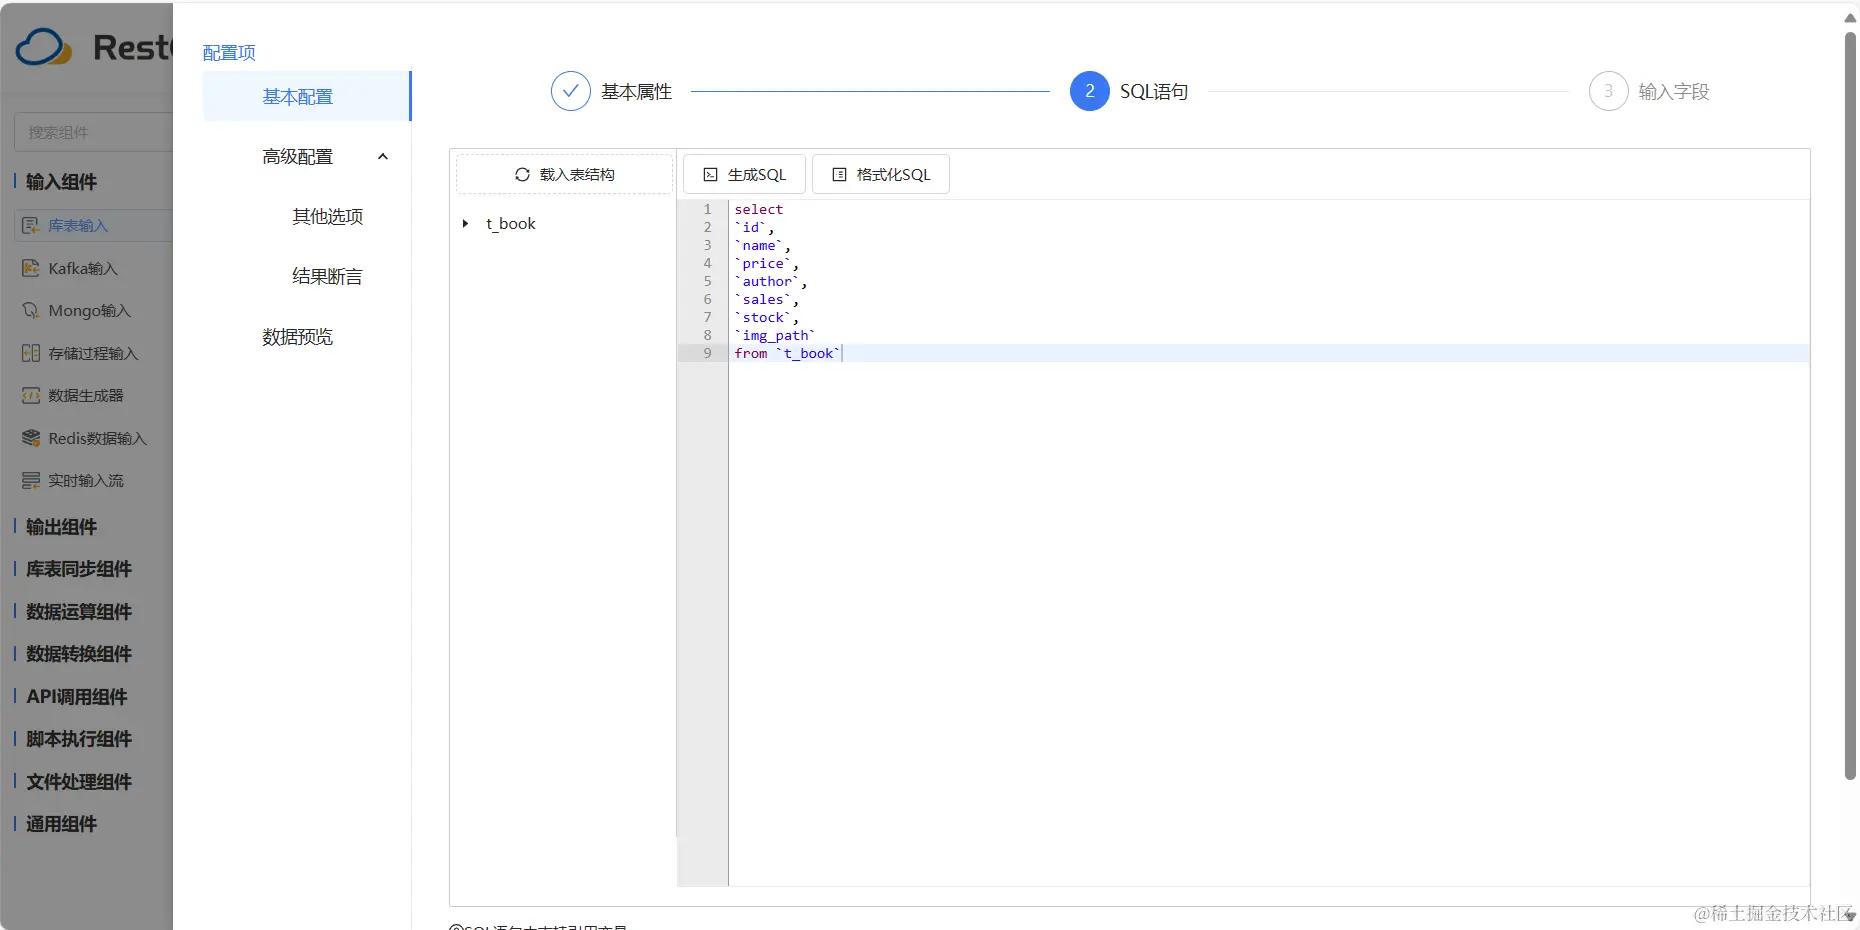The width and height of the screenshot is (1860, 930).
Task: Click the `img_path` text on line 8
Action: click(x=775, y=335)
